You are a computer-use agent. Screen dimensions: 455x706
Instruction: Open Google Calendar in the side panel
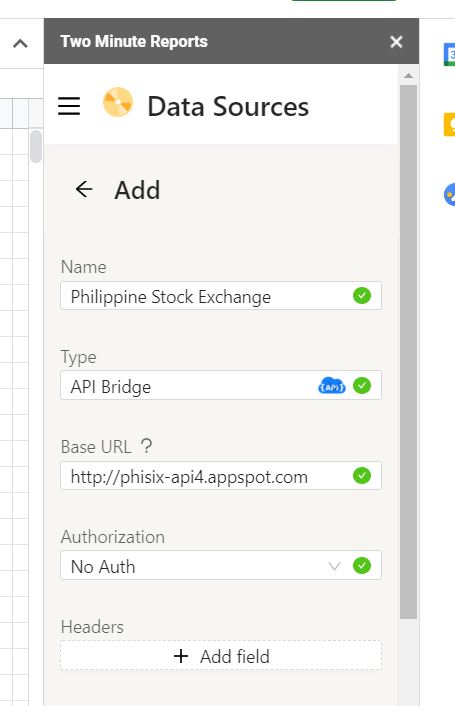[449, 54]
